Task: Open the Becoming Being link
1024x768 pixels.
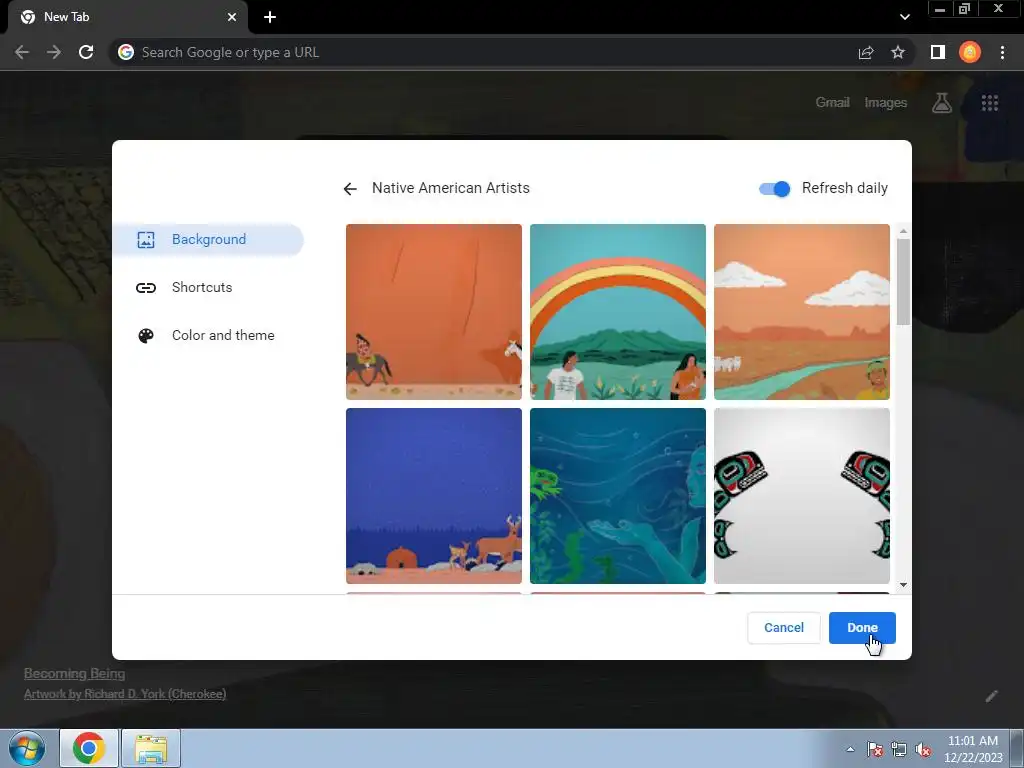Action: point(74,673)
